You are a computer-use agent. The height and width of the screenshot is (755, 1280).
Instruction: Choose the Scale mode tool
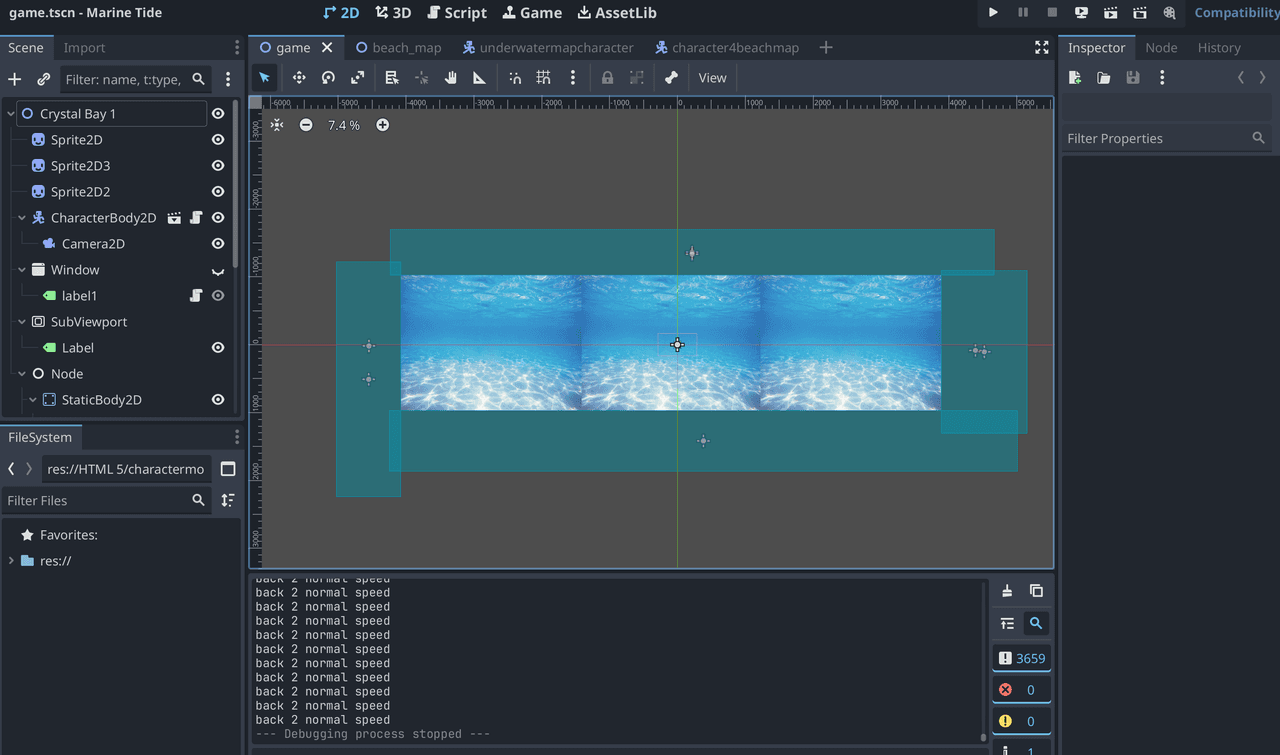pos(357,78)
